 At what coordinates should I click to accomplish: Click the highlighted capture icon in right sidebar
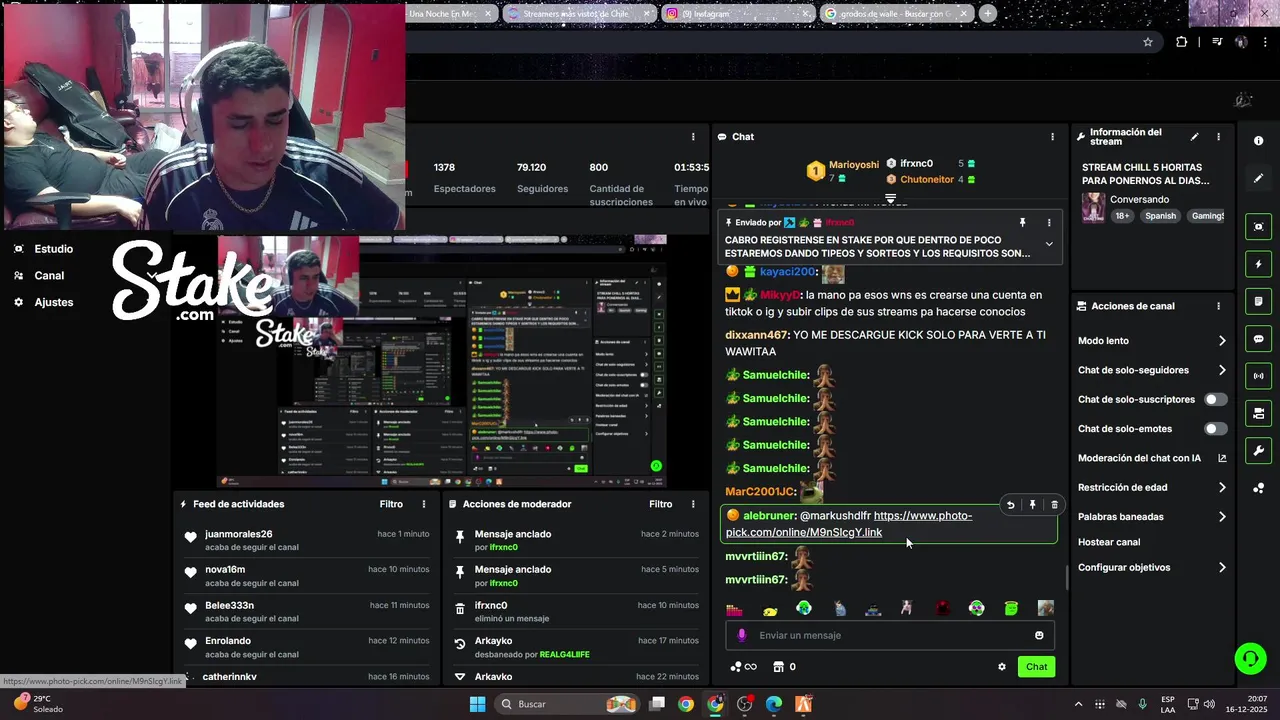click(1258, 227)
